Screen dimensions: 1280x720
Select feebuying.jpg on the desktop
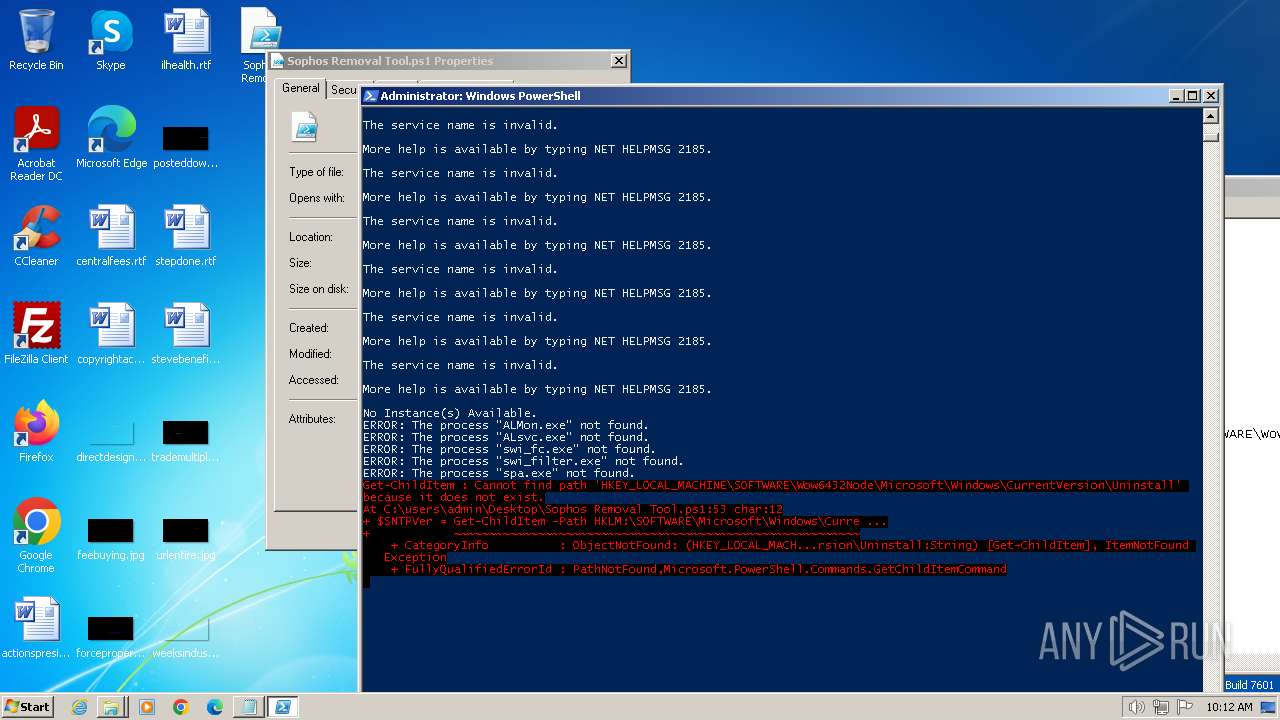coord(111,536)
